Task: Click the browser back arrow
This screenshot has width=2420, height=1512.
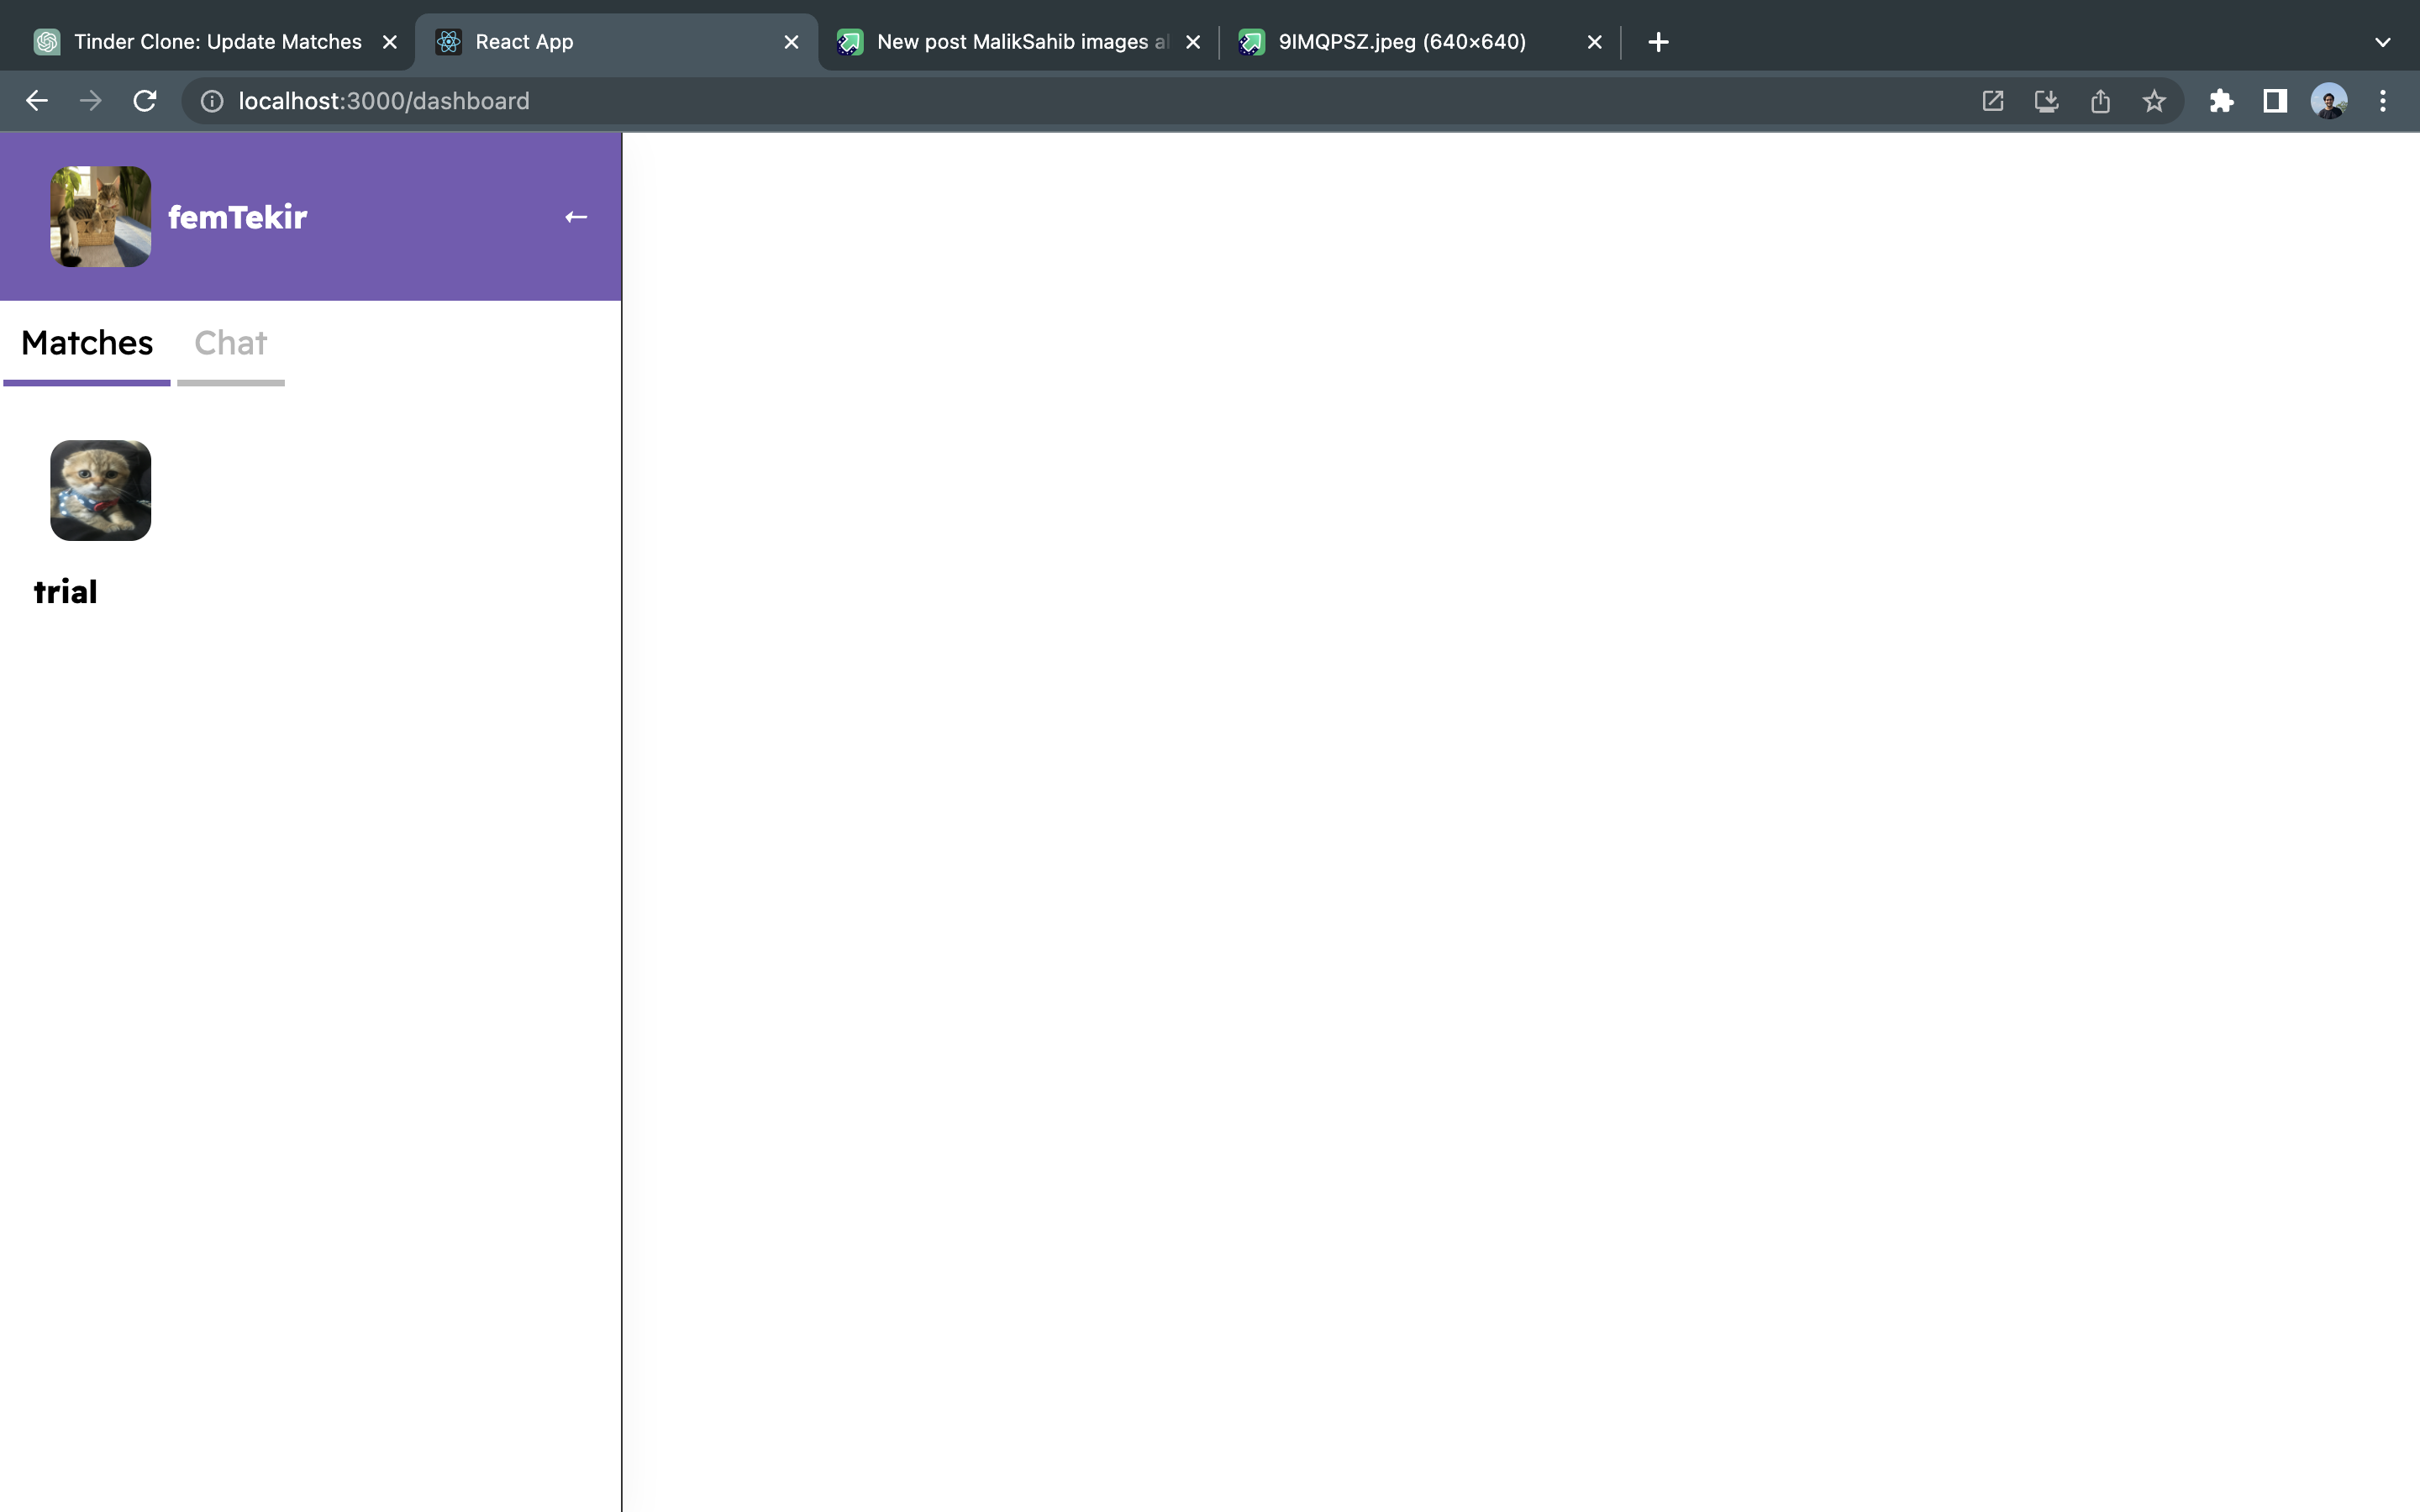Action: click(37, 101)
